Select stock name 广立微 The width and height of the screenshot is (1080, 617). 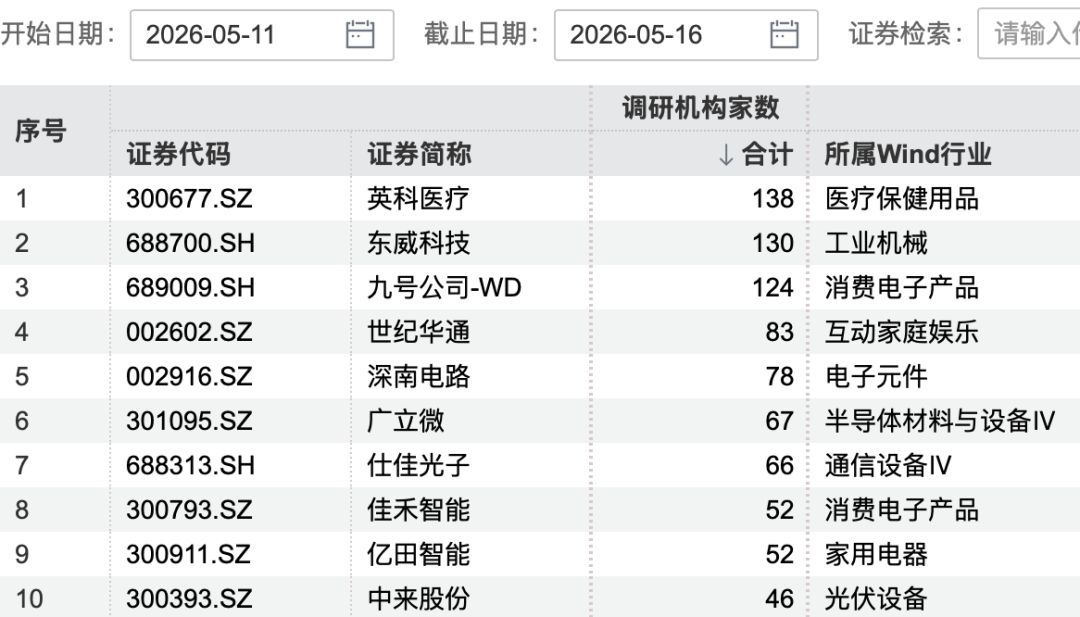point(406,421)
